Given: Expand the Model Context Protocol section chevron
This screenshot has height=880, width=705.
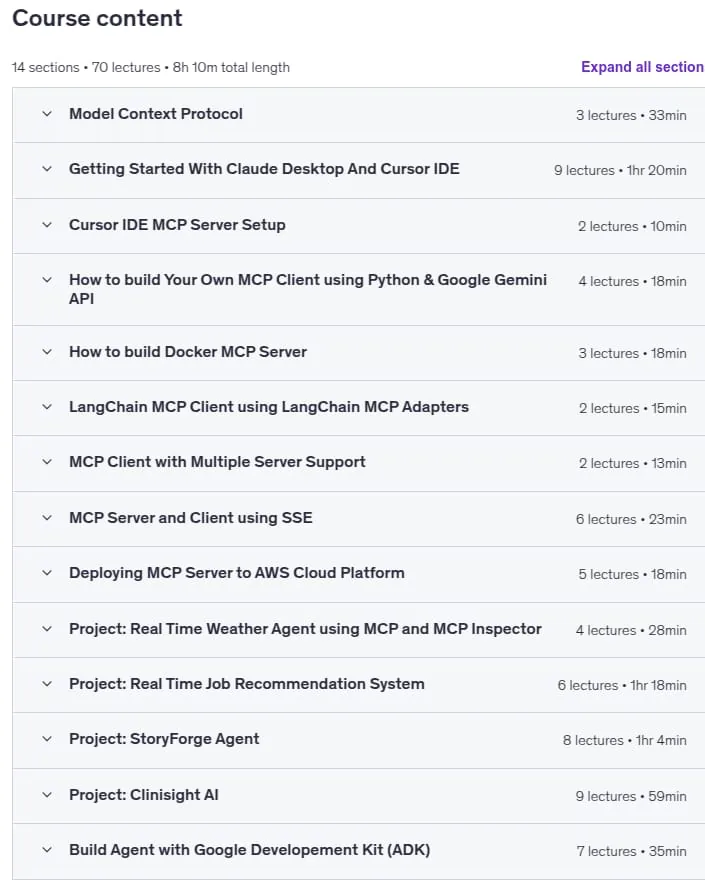Looking at the screenshot, I should (47, 114).
